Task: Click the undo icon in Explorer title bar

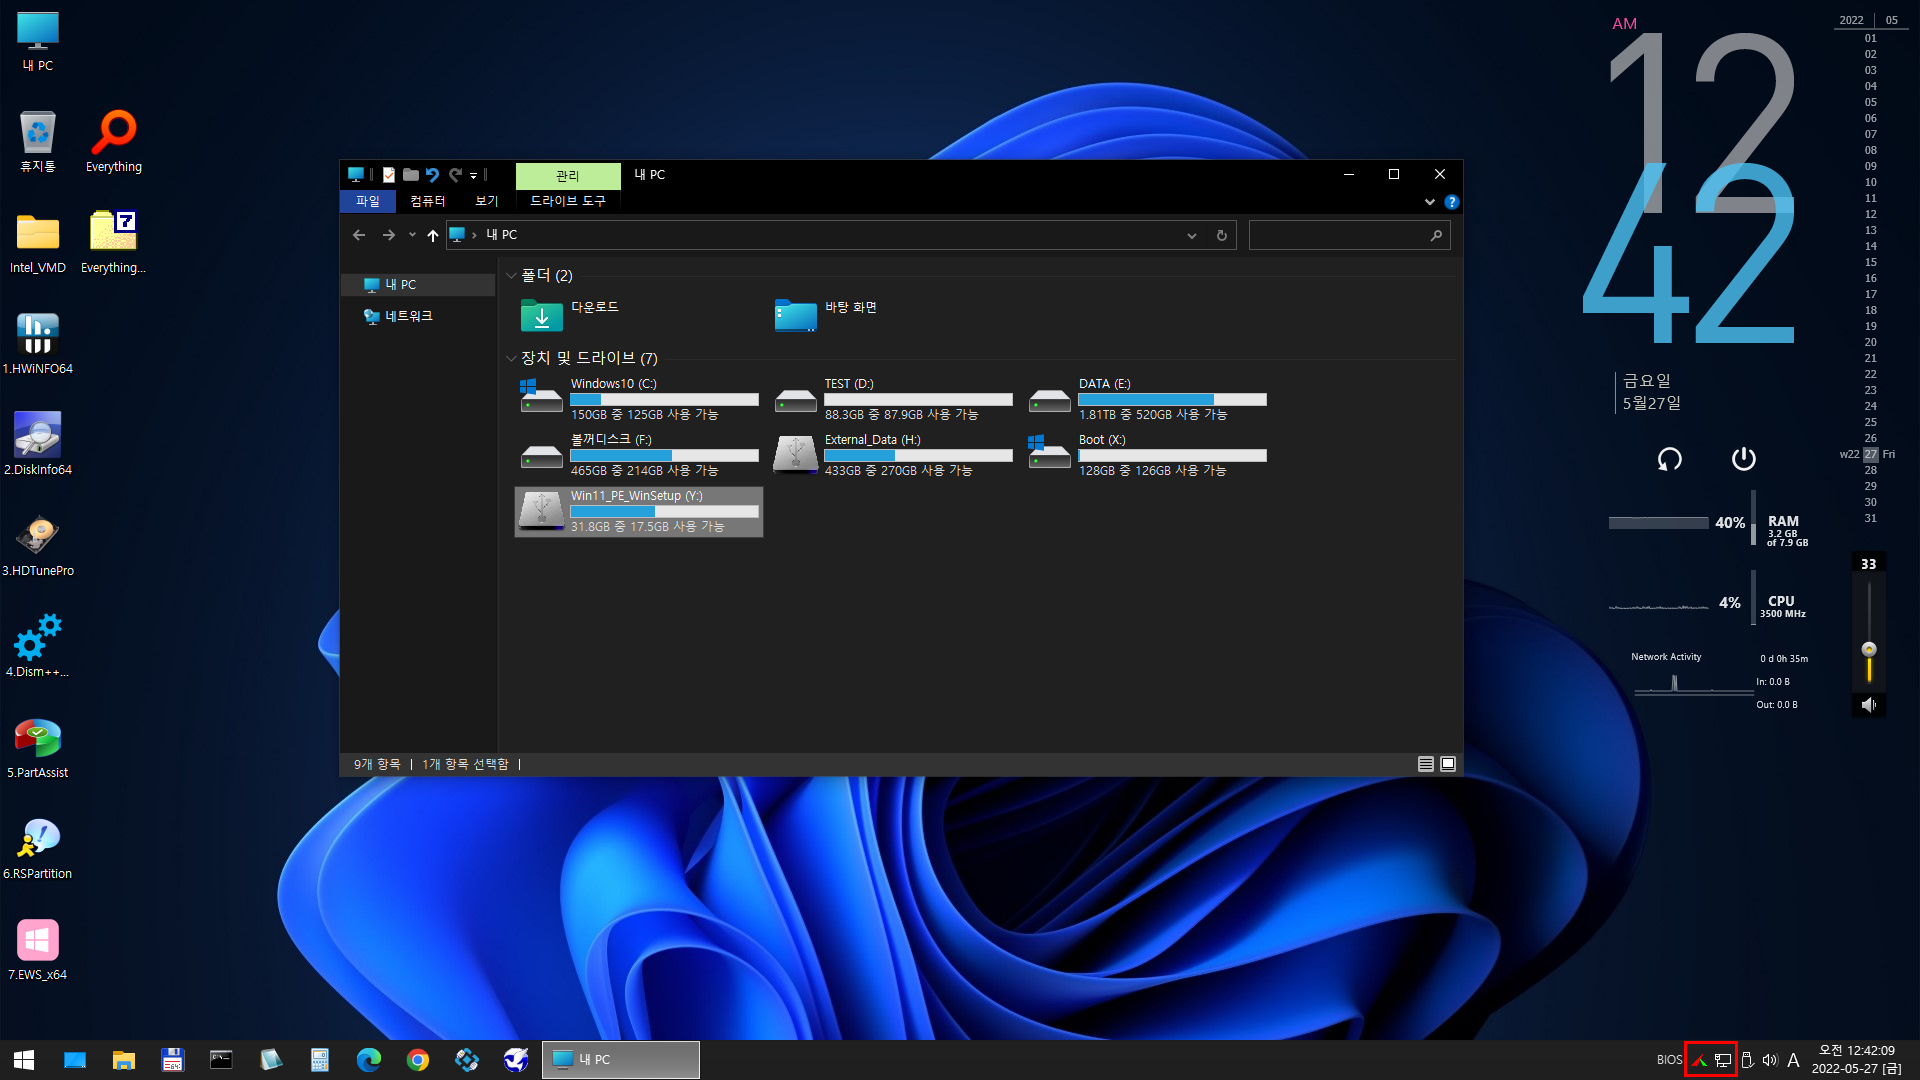Action: click(432, 175)
